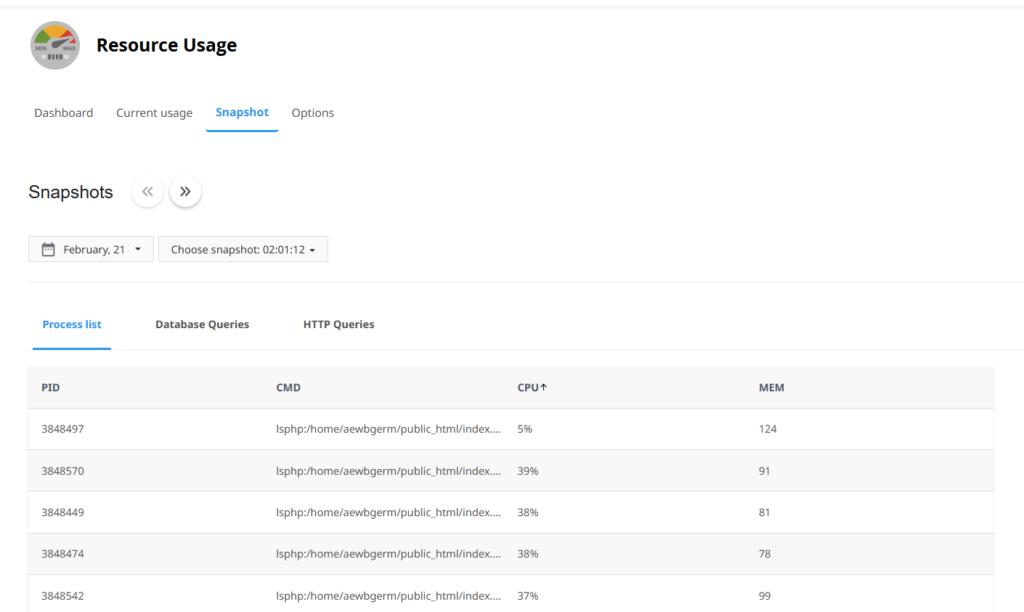Sort table by MEM column header
The image size is (1024, 612).
(x=771, y=388)
